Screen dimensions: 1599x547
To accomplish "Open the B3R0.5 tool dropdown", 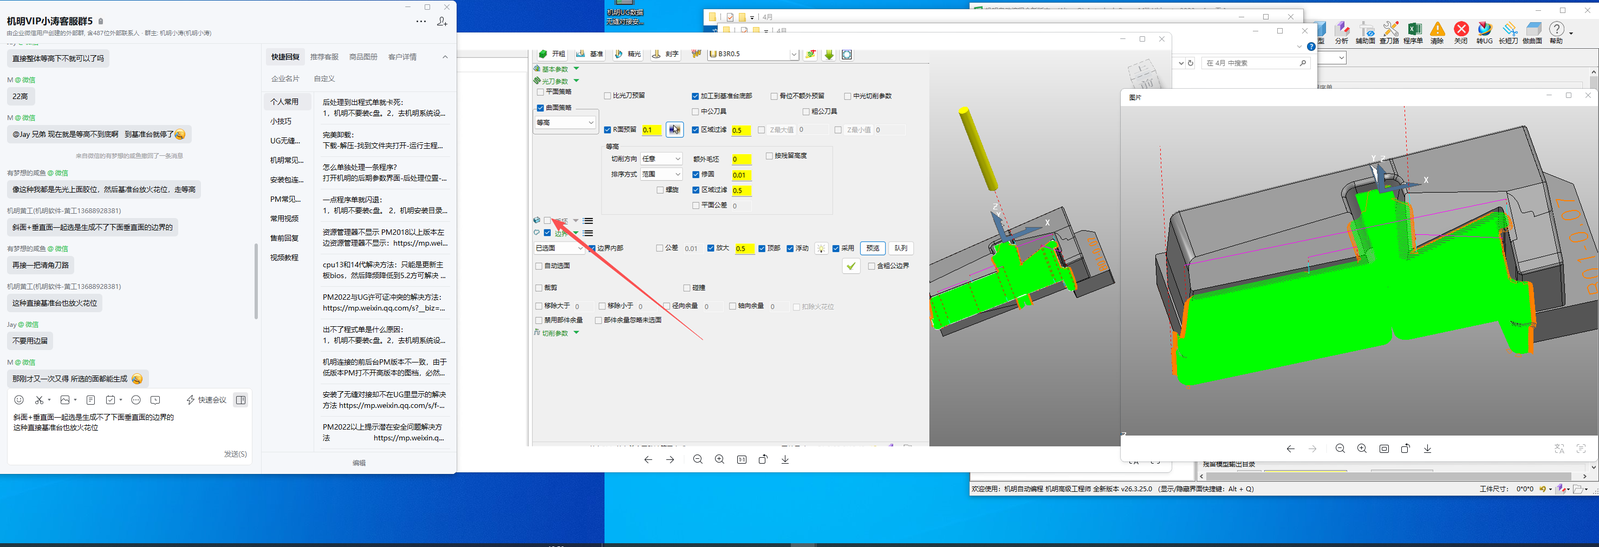I will [x=752, y=54].
